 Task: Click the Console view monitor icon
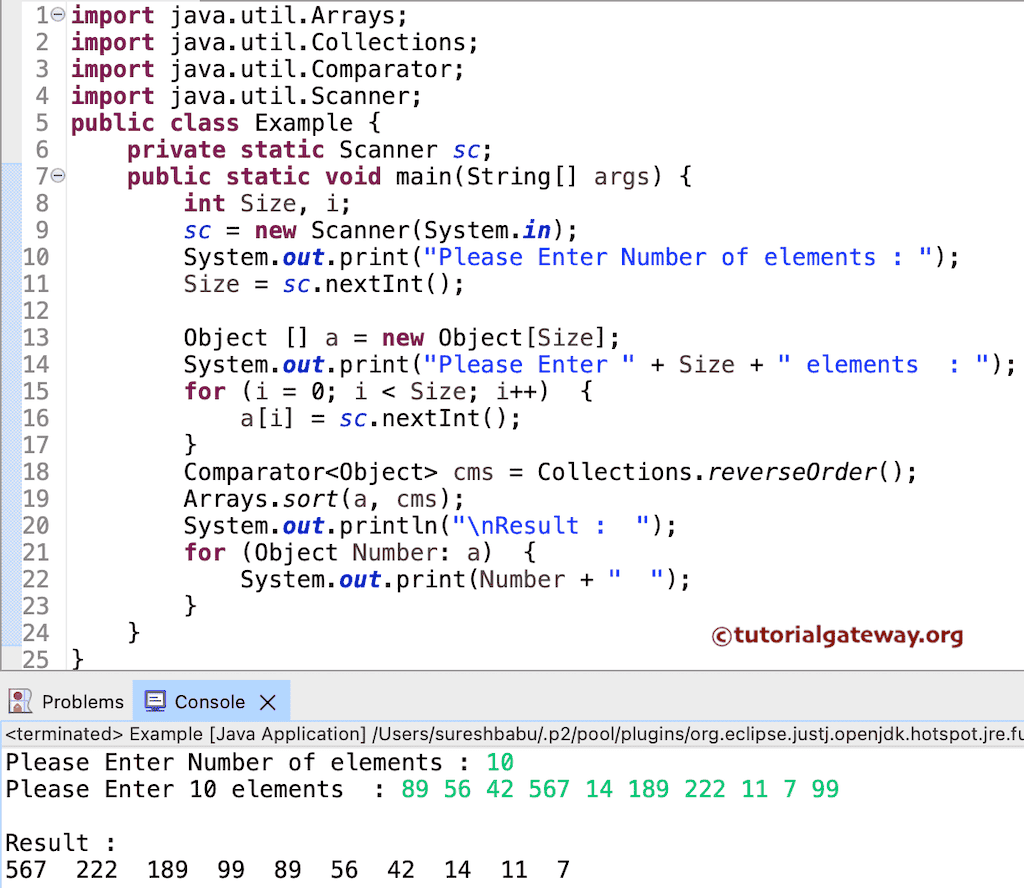tap(155, 700)
